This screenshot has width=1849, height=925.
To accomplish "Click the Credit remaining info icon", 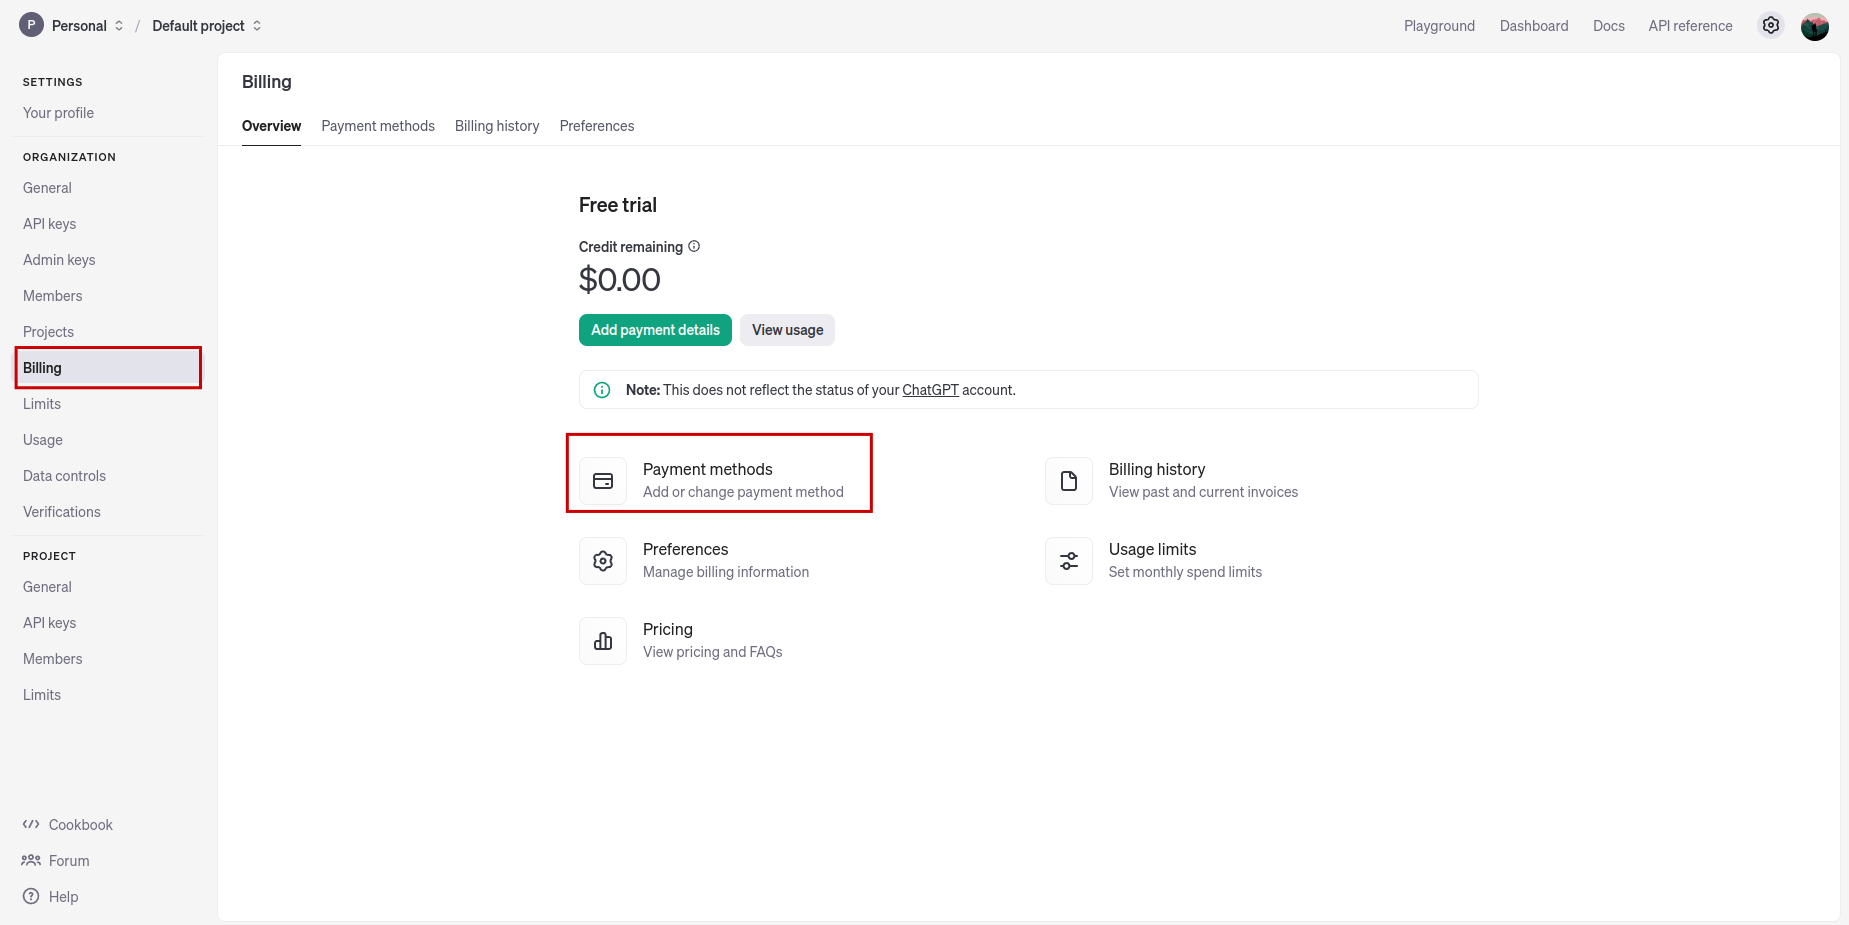I will click(694, 246).
